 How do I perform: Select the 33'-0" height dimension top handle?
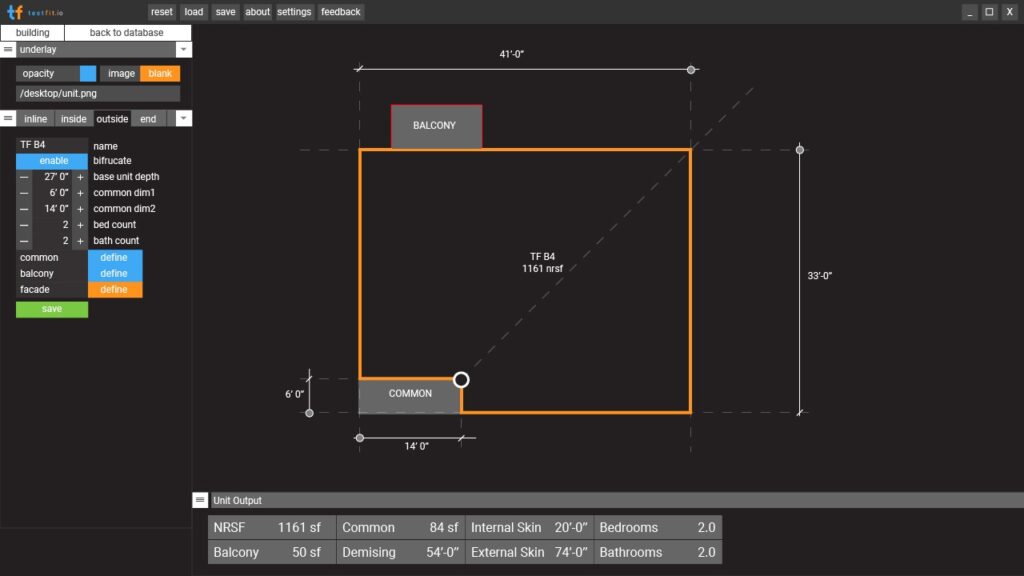799,150
